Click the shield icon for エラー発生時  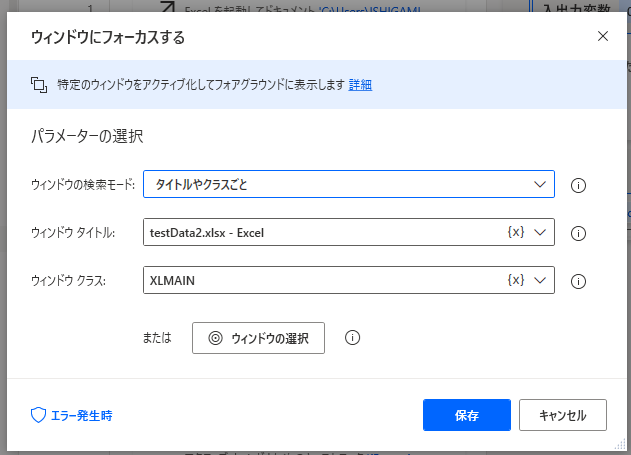38,415
